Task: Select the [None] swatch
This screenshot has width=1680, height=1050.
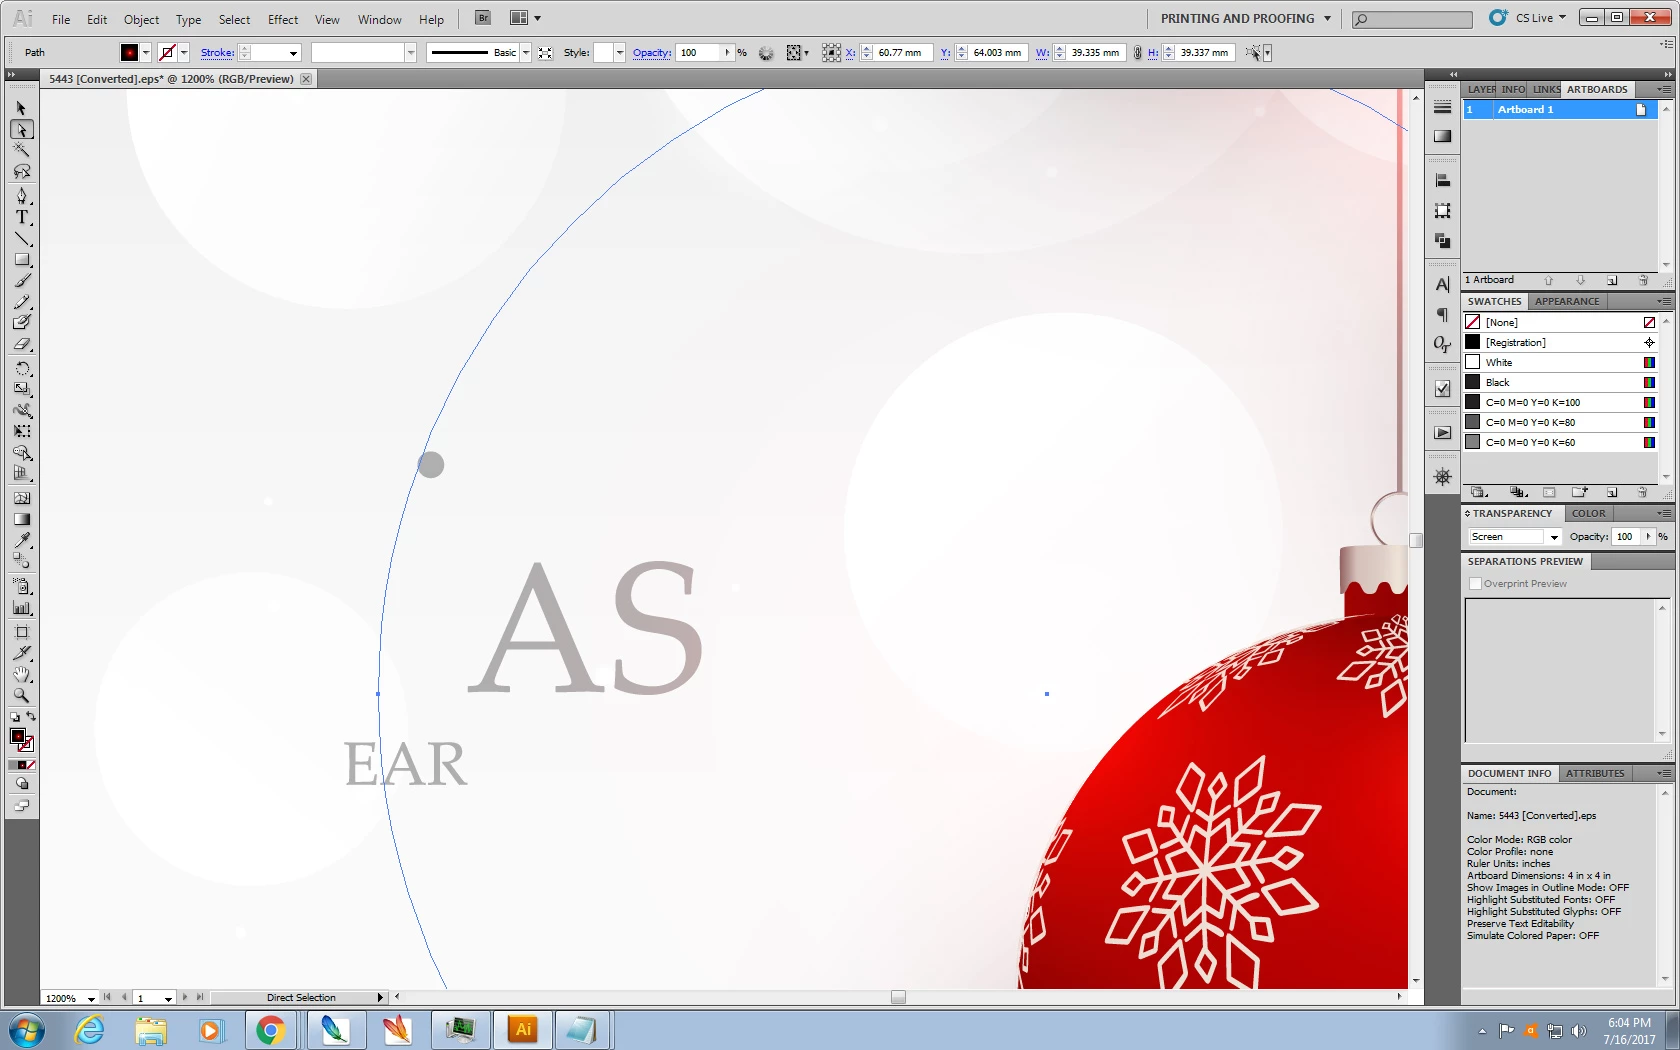Action: click(1560, 322)
